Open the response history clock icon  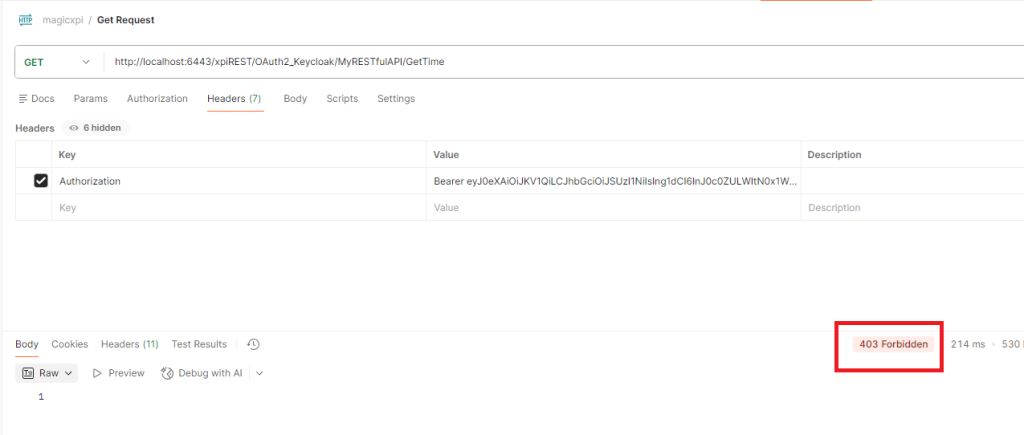[x=253, y=344]
